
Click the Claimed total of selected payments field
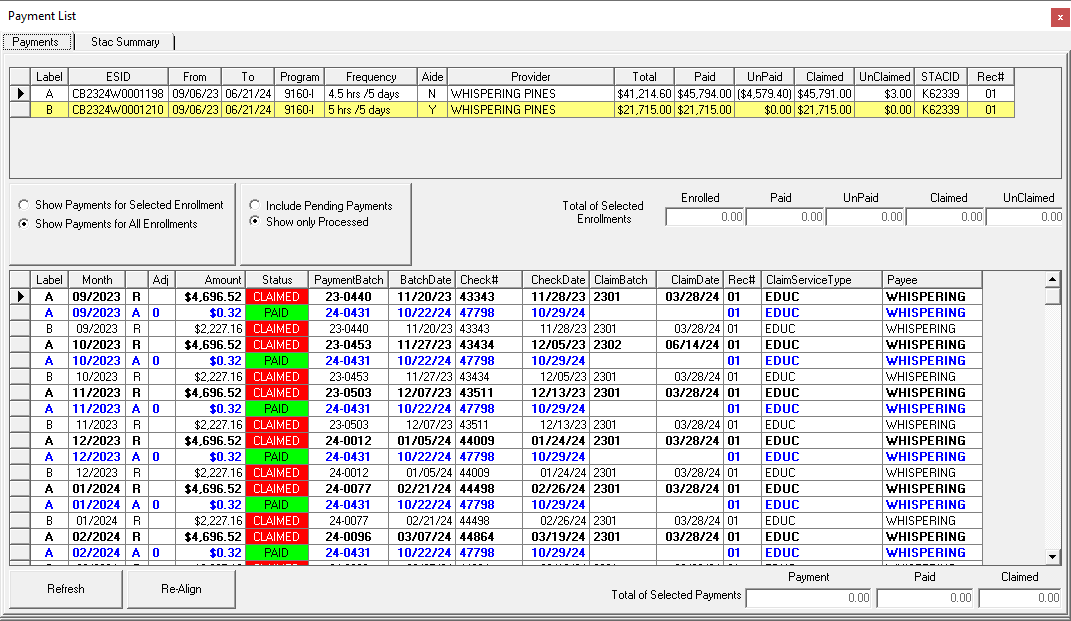click(x=1020, y=598)
